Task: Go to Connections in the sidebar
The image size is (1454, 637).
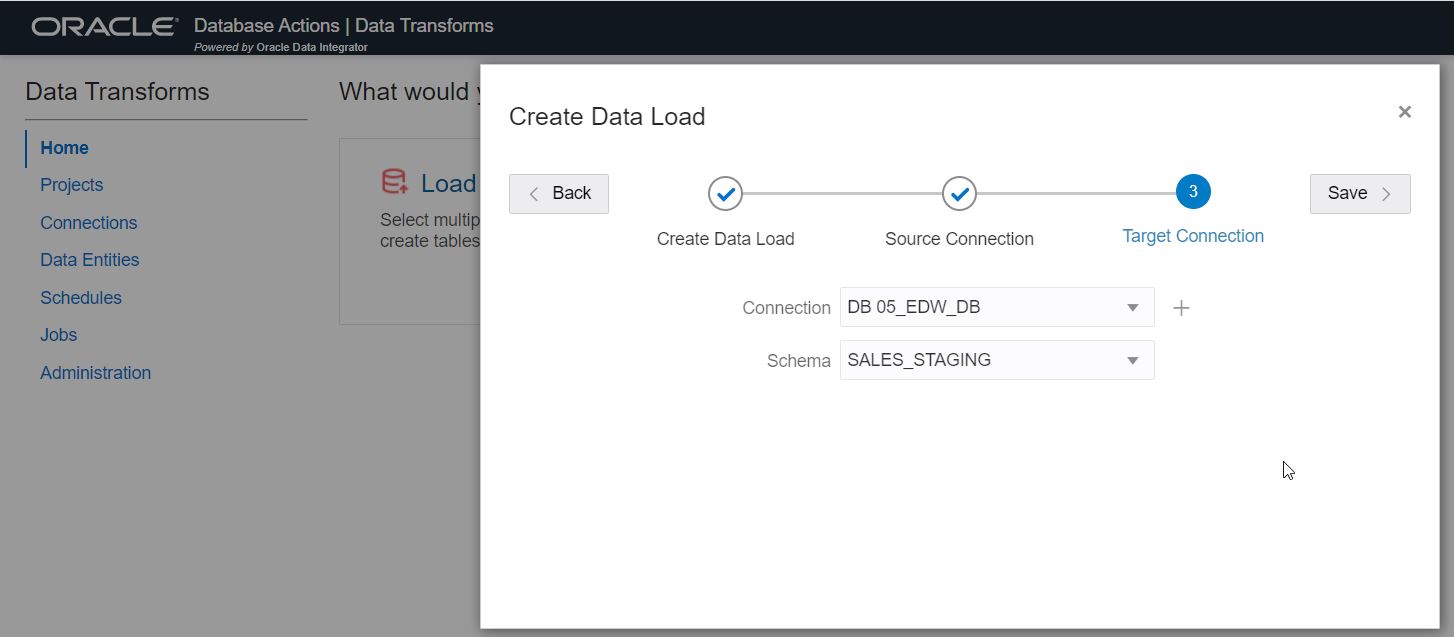Action: click(x=88, y=223)
